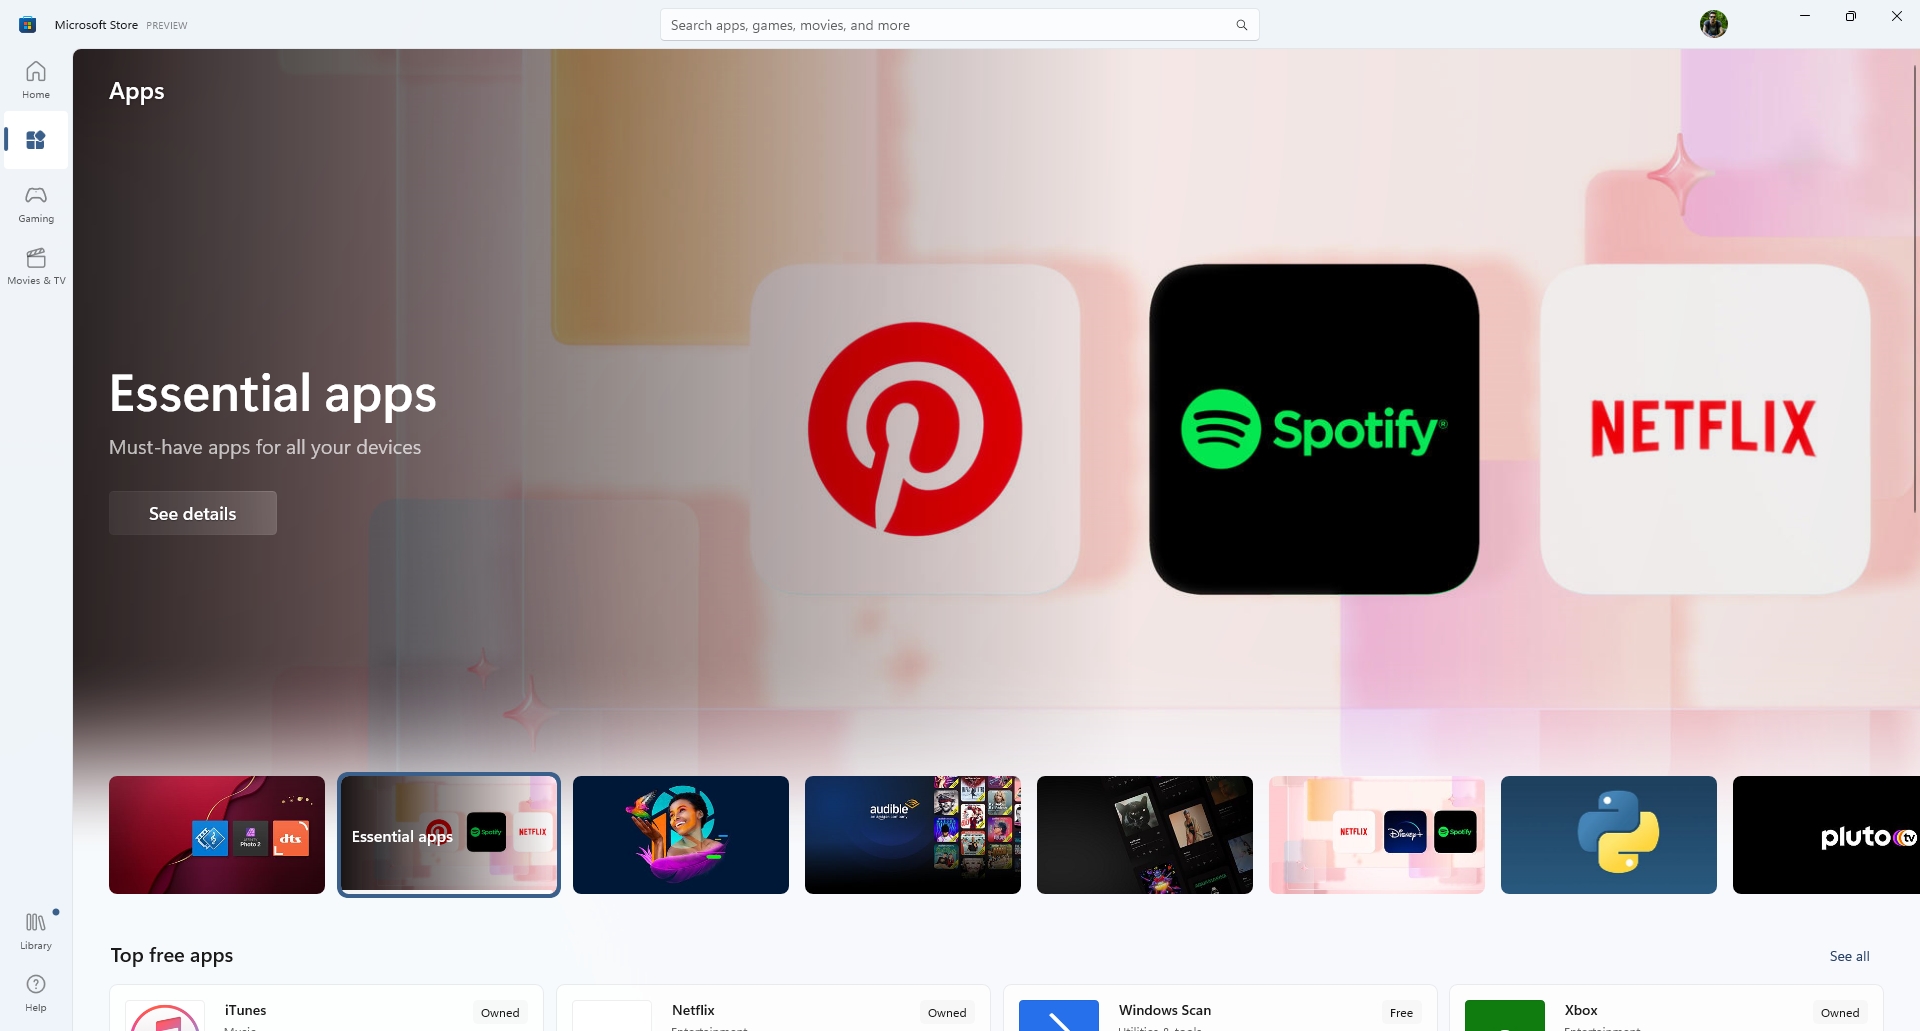Select the Pluto TV carousel thumbnail
The height and width of the screenshot is (1031, 1920).
click(x=1825, y=835)
